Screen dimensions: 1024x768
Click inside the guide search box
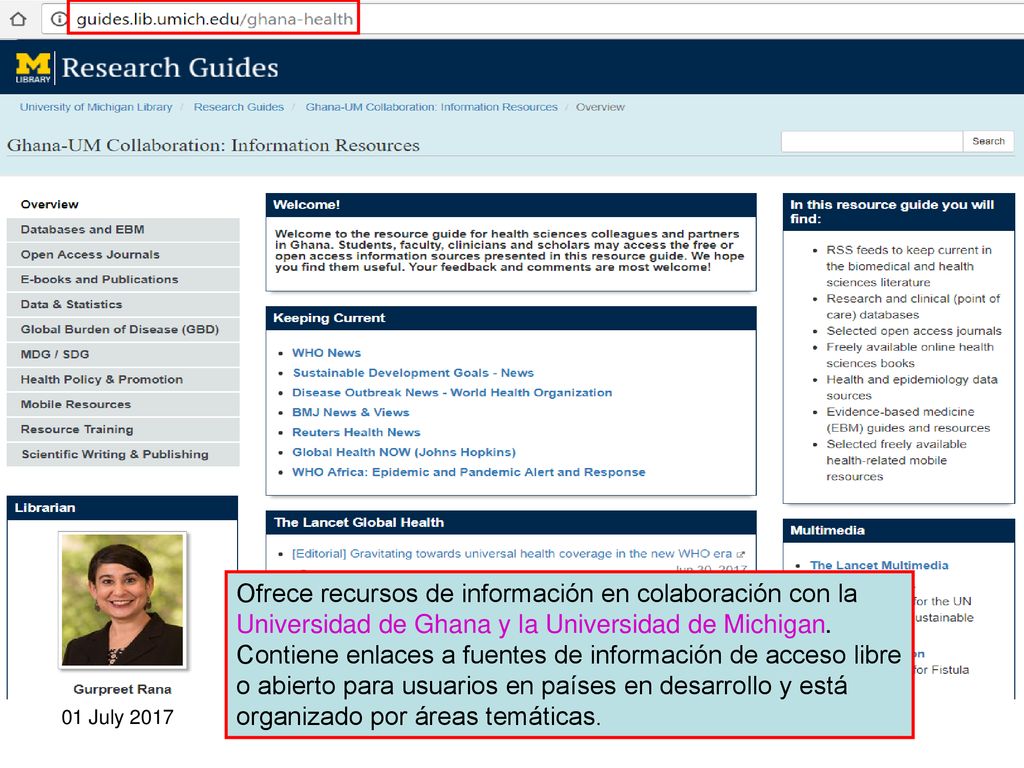872,141
